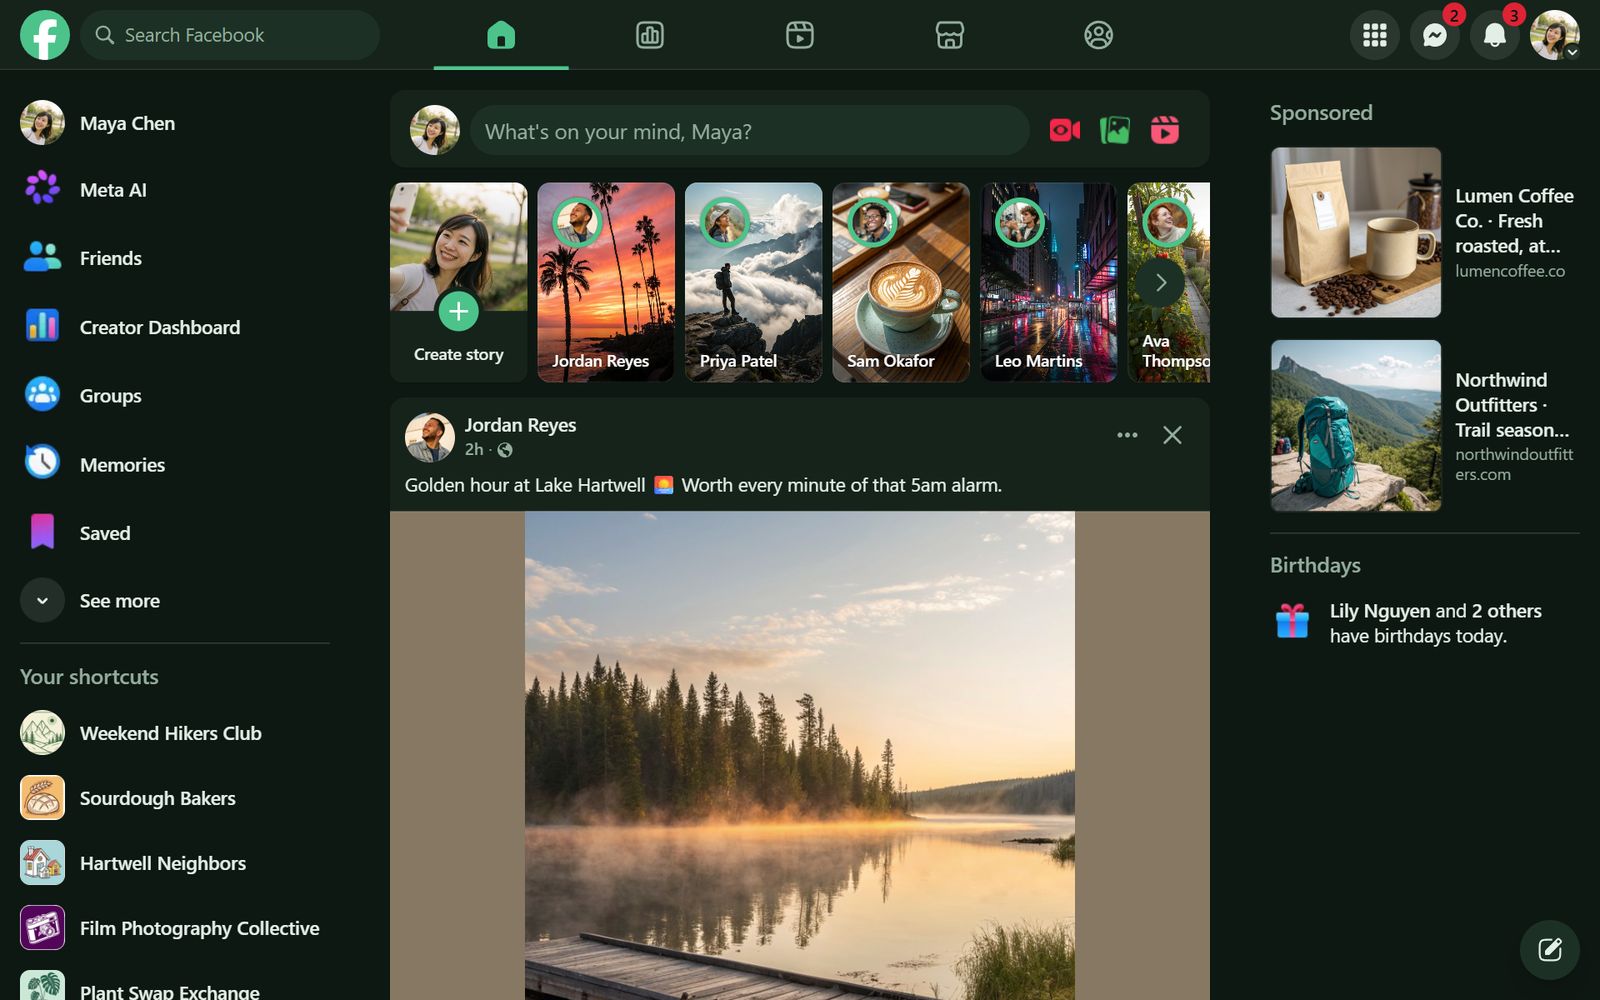Expand See more in the sidebar
Screen dimensions: 1600x1000
[x=175, y=601]
